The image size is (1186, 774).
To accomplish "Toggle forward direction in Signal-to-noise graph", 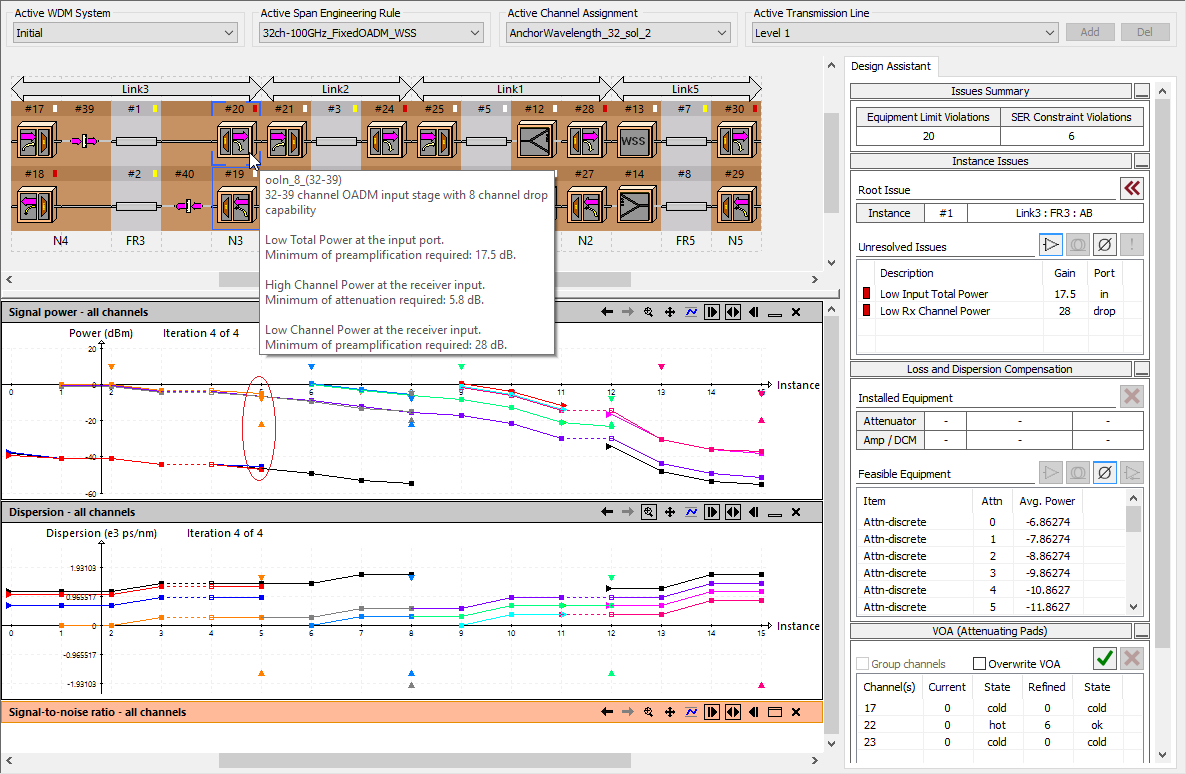I will 712,712.
